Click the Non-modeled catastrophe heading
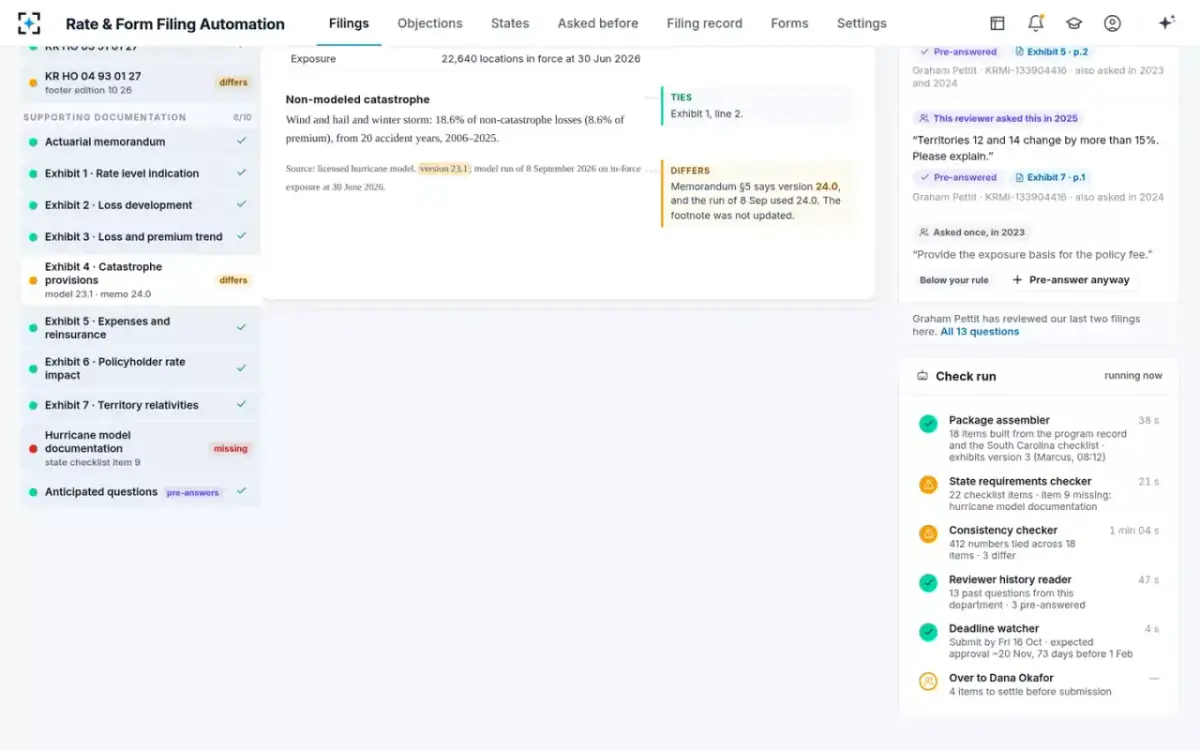The height and width of the screenshot is (750, 1200). coord(358,99)
